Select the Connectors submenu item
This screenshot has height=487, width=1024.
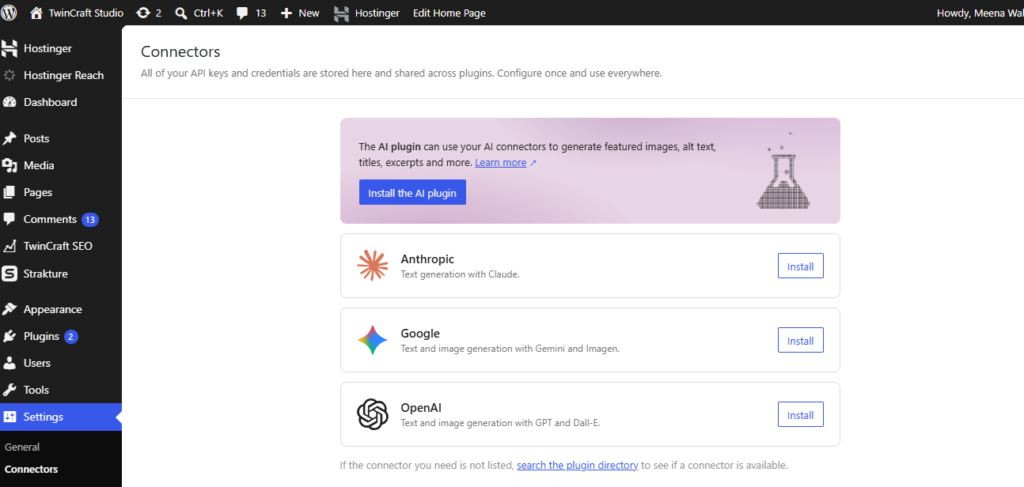[x=31, y=469]
